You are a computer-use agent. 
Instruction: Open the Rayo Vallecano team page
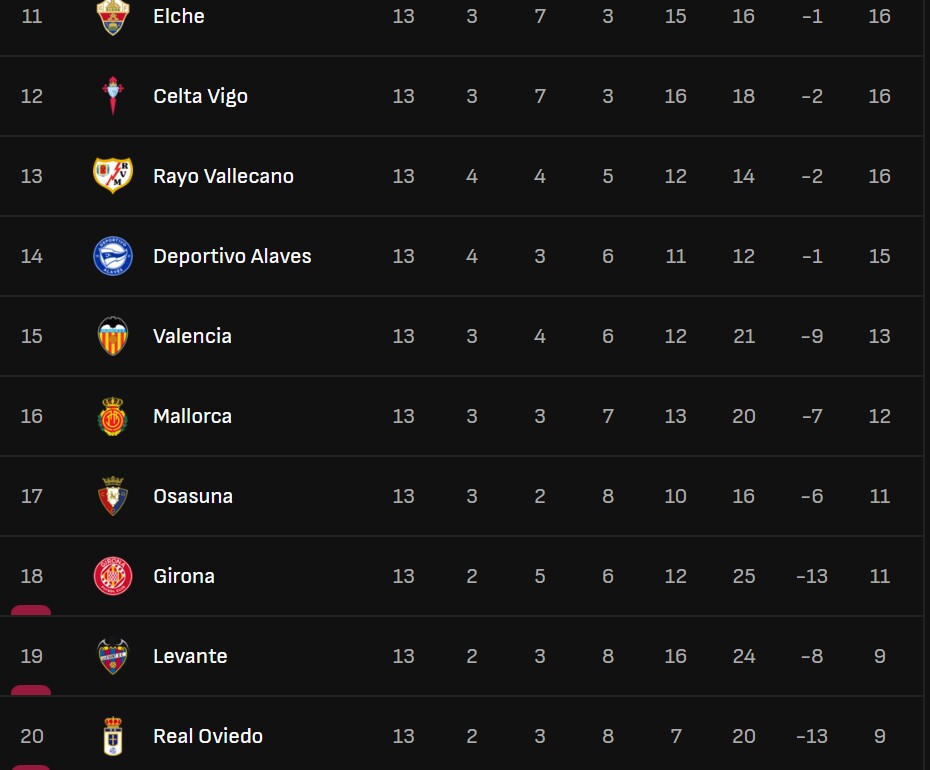click(223, 176)
